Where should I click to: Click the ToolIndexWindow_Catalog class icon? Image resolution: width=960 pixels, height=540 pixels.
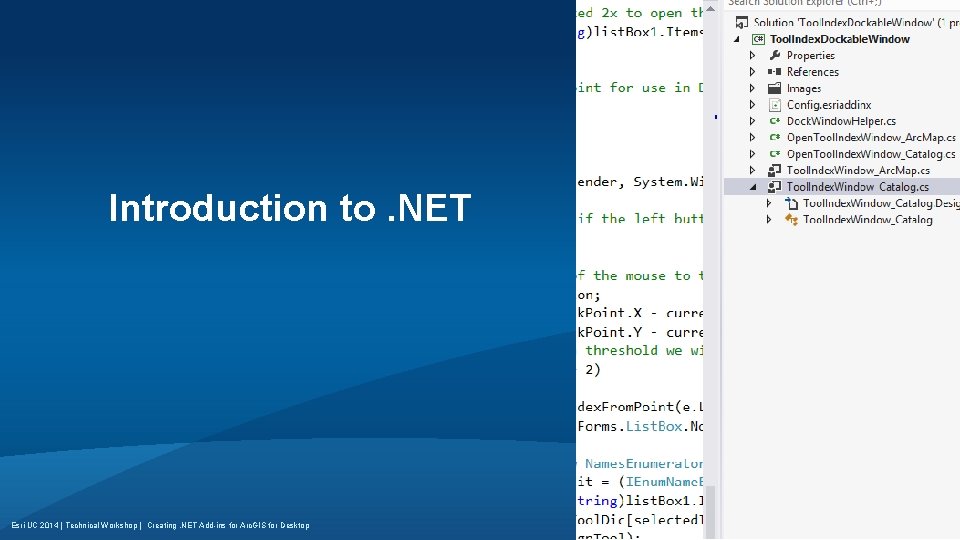click(791, 220)
